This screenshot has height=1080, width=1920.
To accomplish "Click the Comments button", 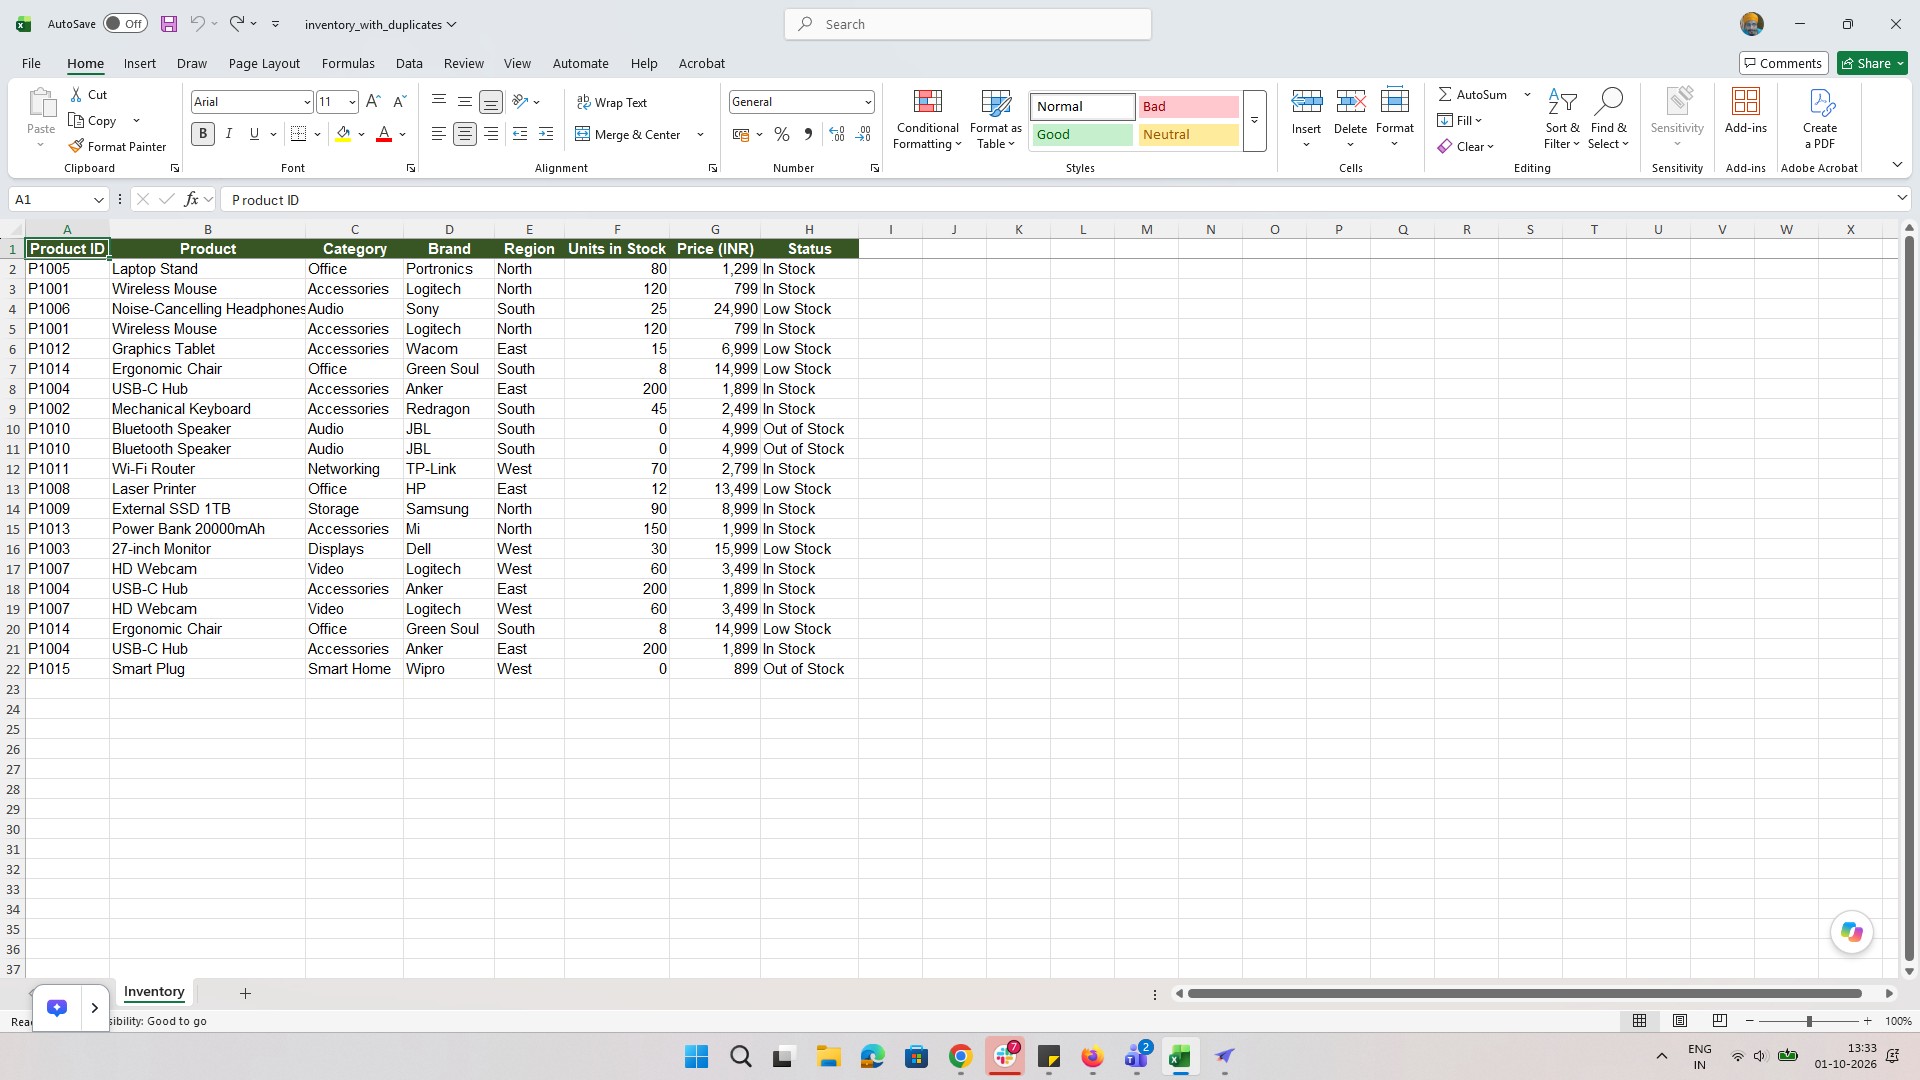I will pos(1783,63).
